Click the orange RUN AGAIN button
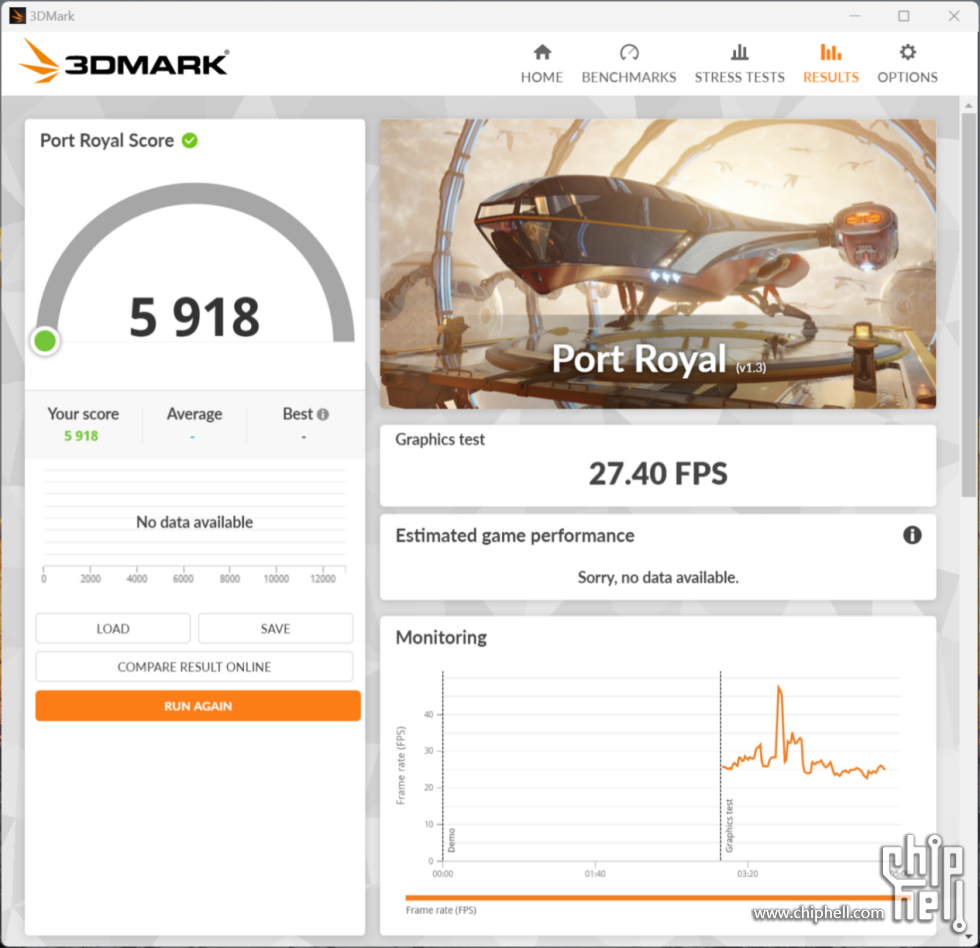 pos(198,706)
